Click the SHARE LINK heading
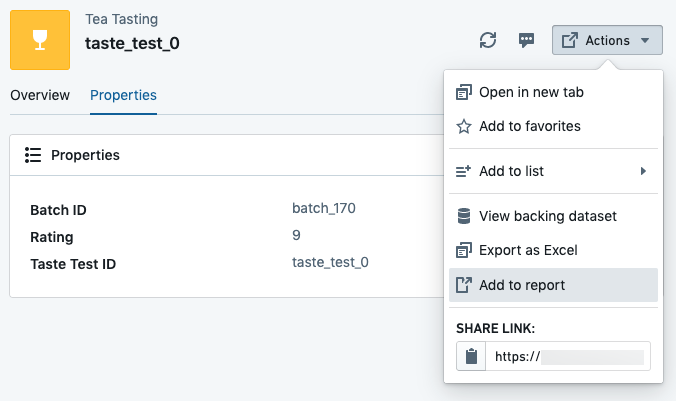 (x=495, y=329)
